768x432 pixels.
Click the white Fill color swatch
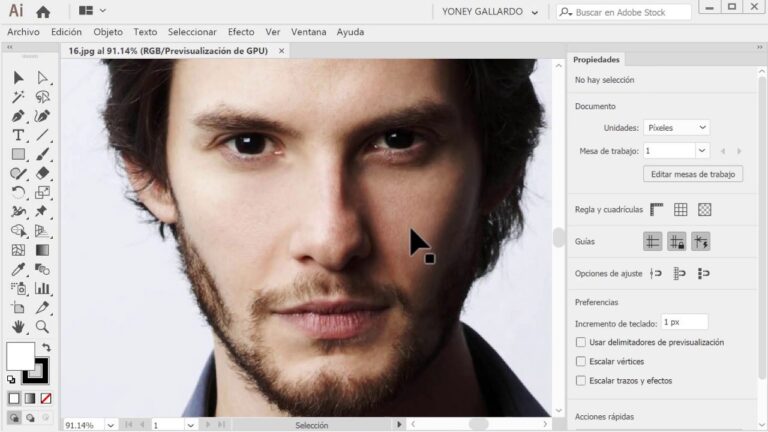click(x=20, y=356)
